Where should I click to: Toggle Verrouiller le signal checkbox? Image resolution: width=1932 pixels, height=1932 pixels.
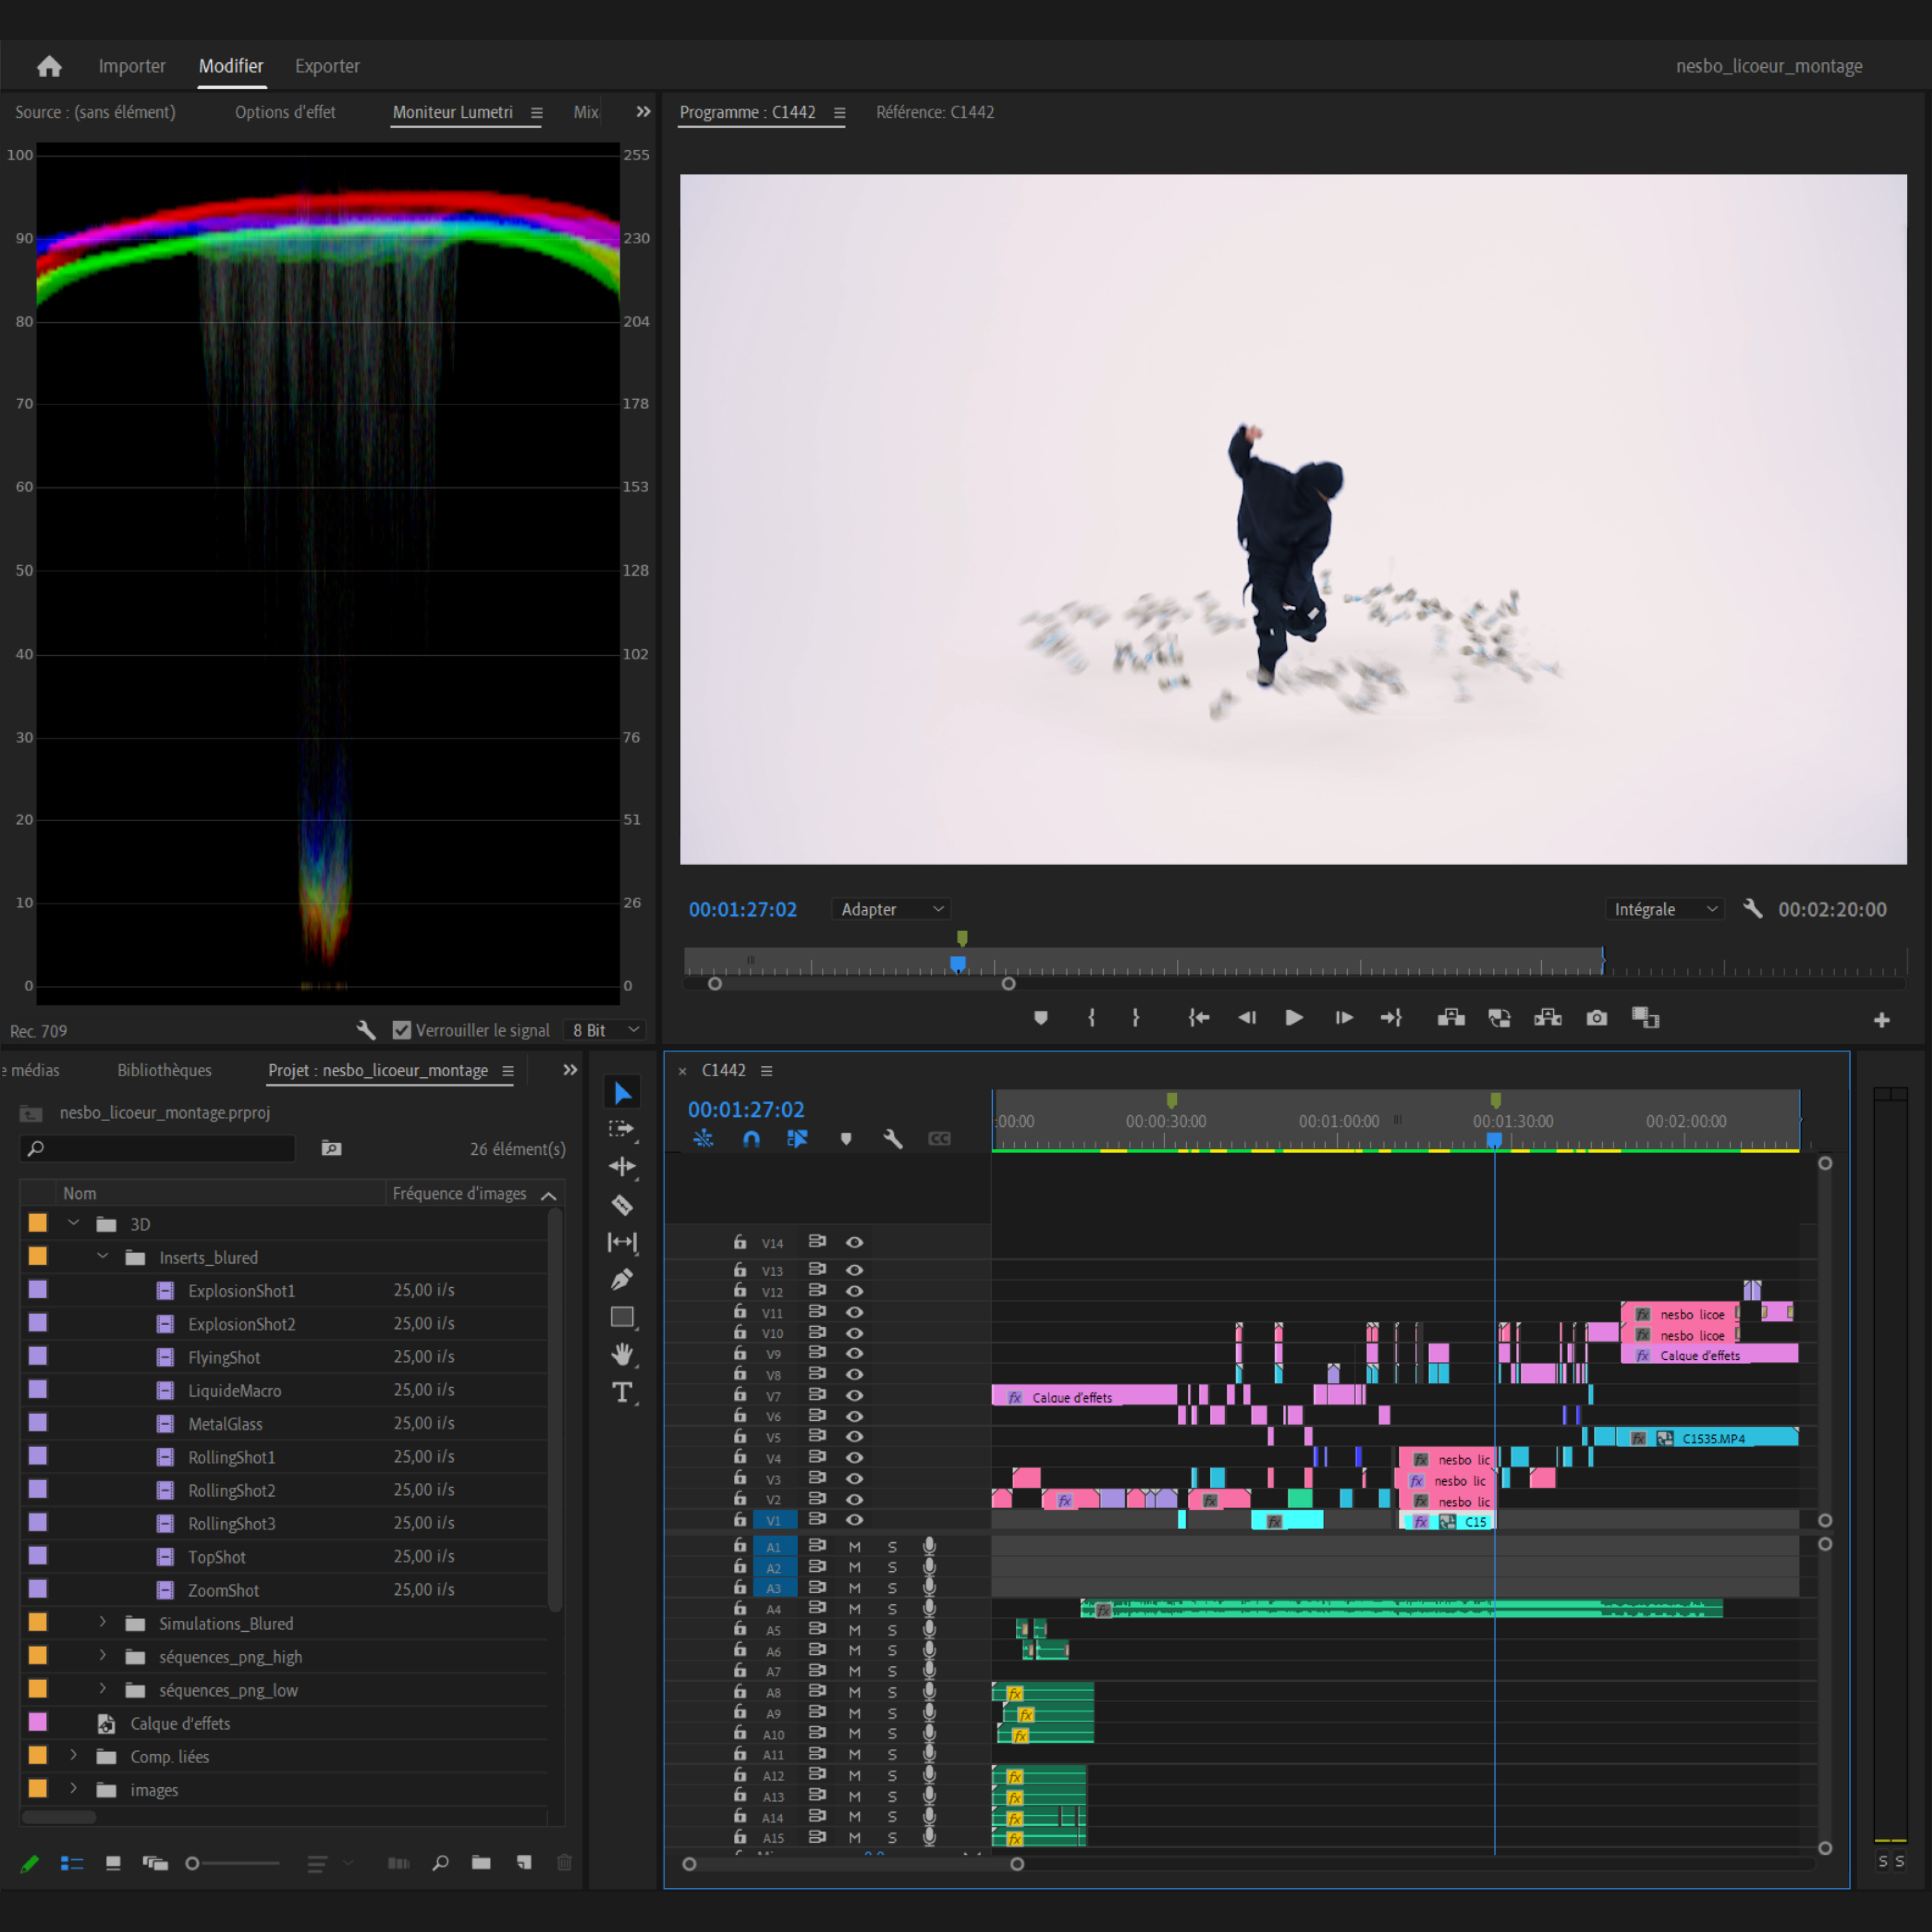click(402, 1030)
